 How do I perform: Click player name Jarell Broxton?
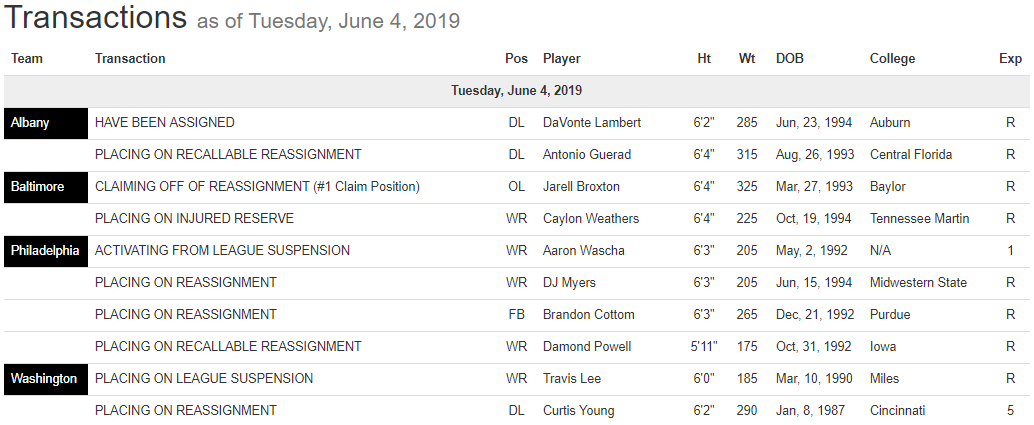pyautogui.click(x=581, y=187)
